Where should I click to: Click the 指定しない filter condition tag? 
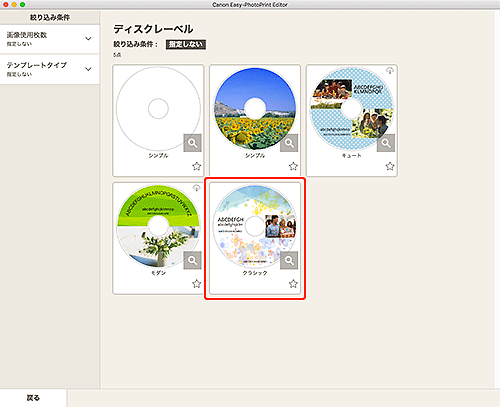click(x=186, y=44)
